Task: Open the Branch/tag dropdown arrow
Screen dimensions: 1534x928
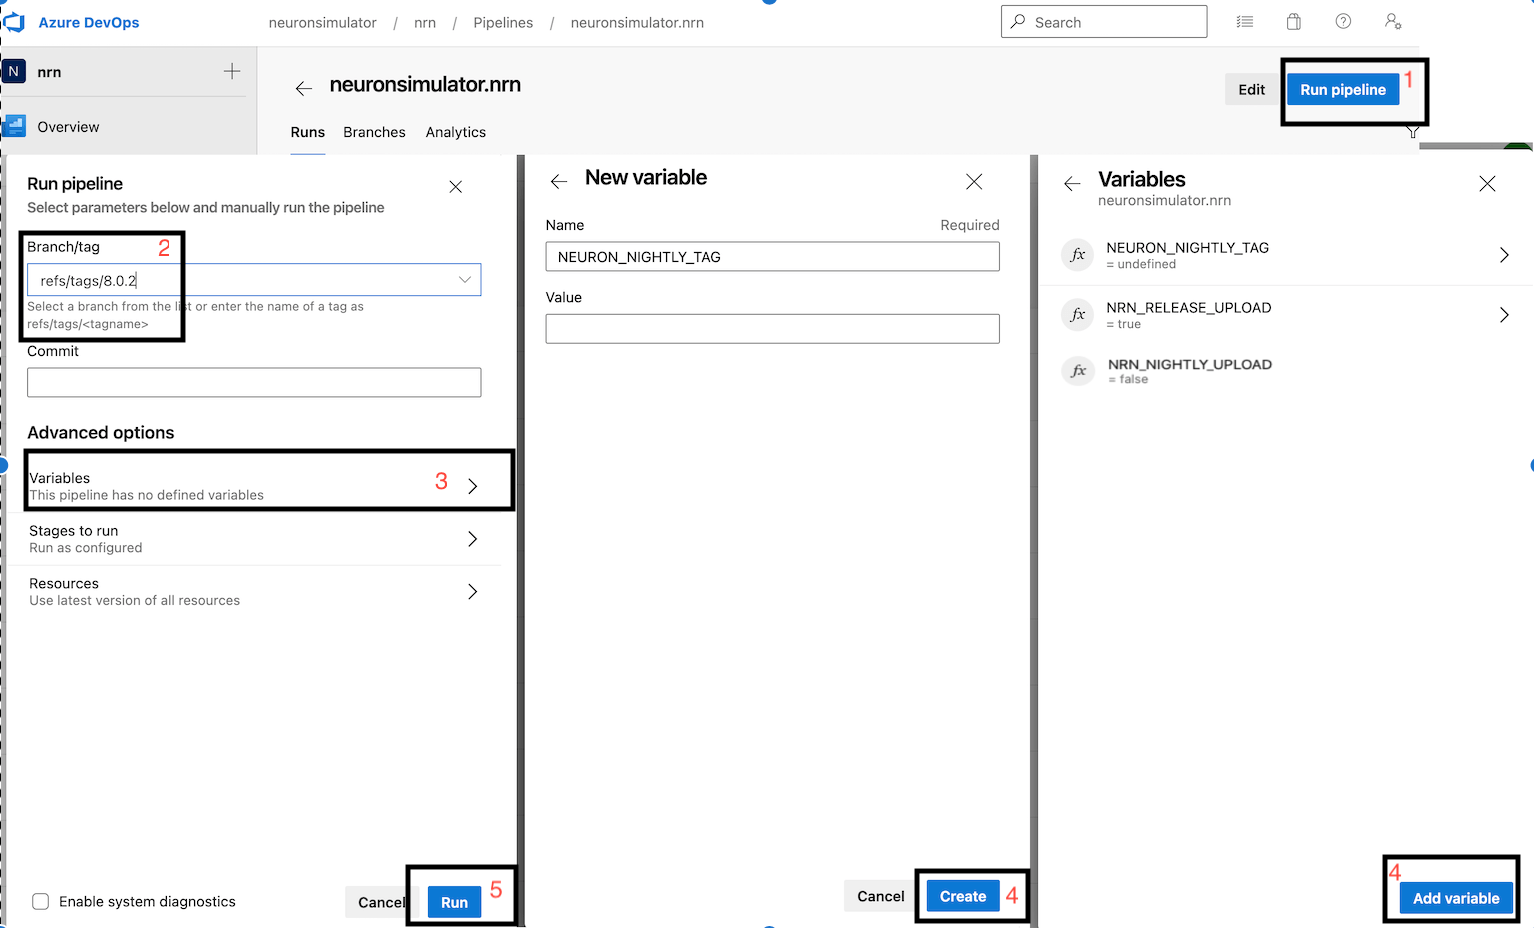Action: (x=465, y=280)
